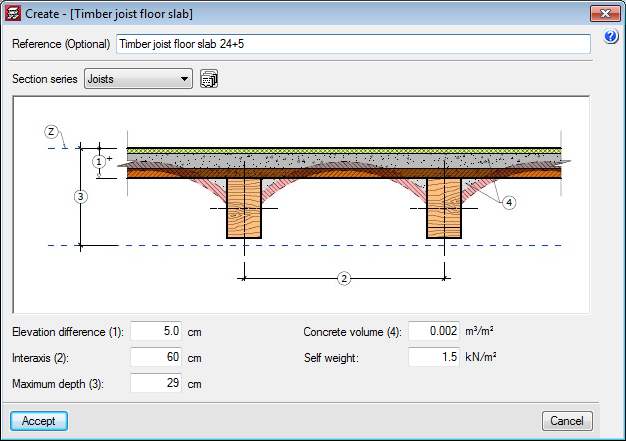
Task: Click the circled 1 marker in diagram
Action: coord(98,160)
